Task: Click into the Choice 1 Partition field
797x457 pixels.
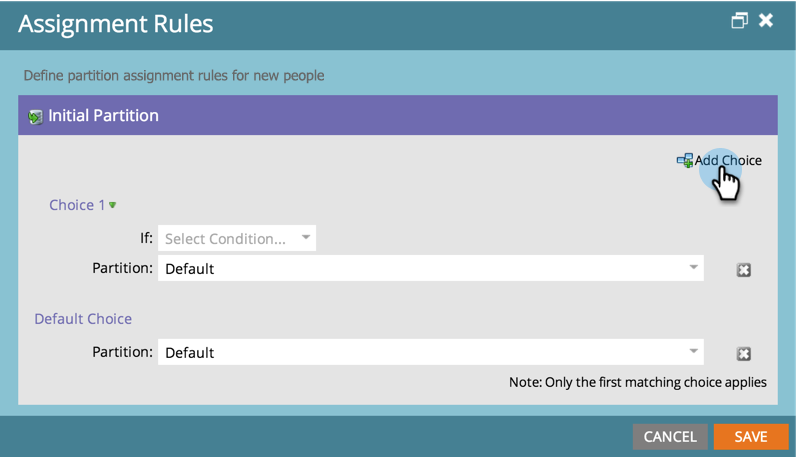Action: click(x=420, y=268)
